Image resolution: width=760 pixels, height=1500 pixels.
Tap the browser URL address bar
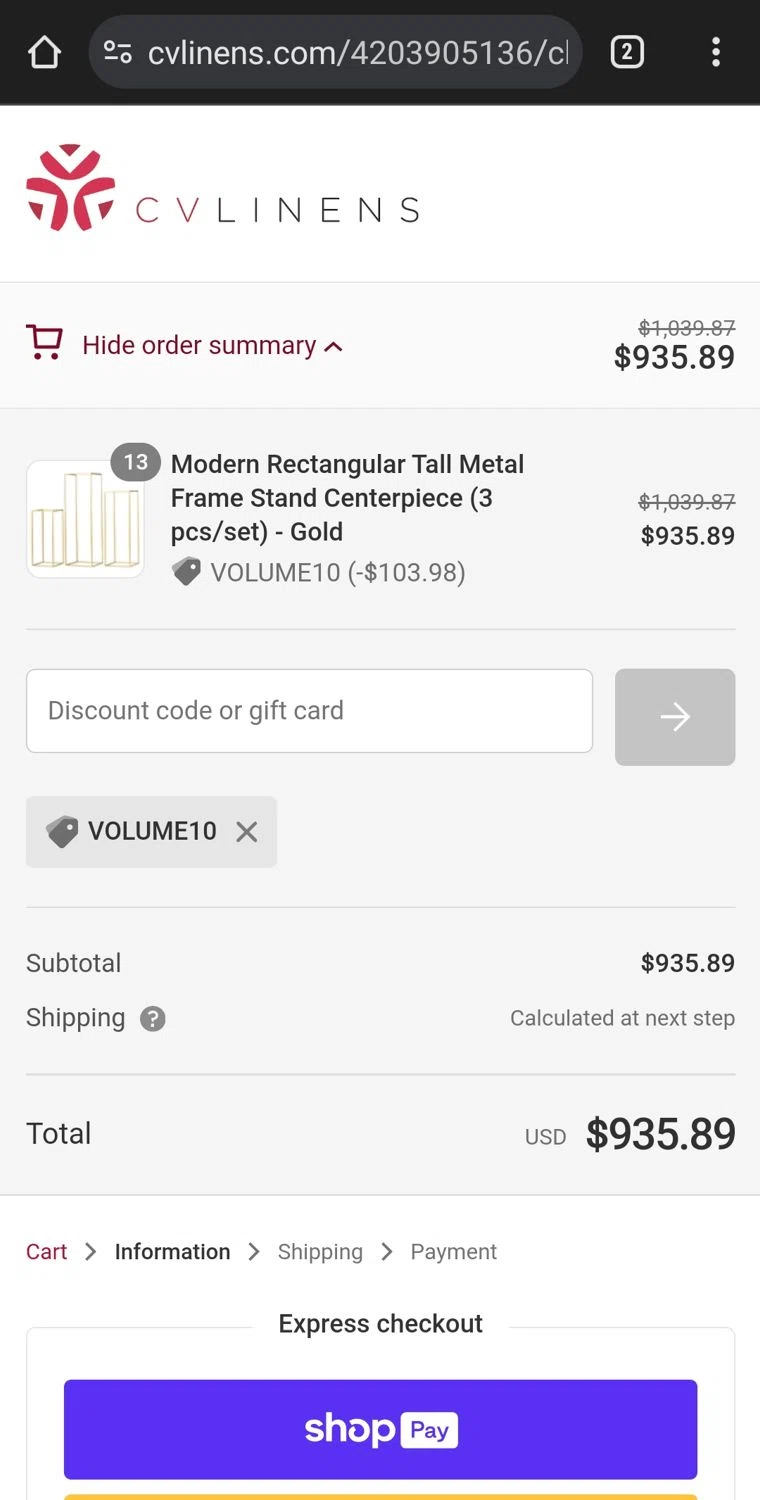[357, 52]
